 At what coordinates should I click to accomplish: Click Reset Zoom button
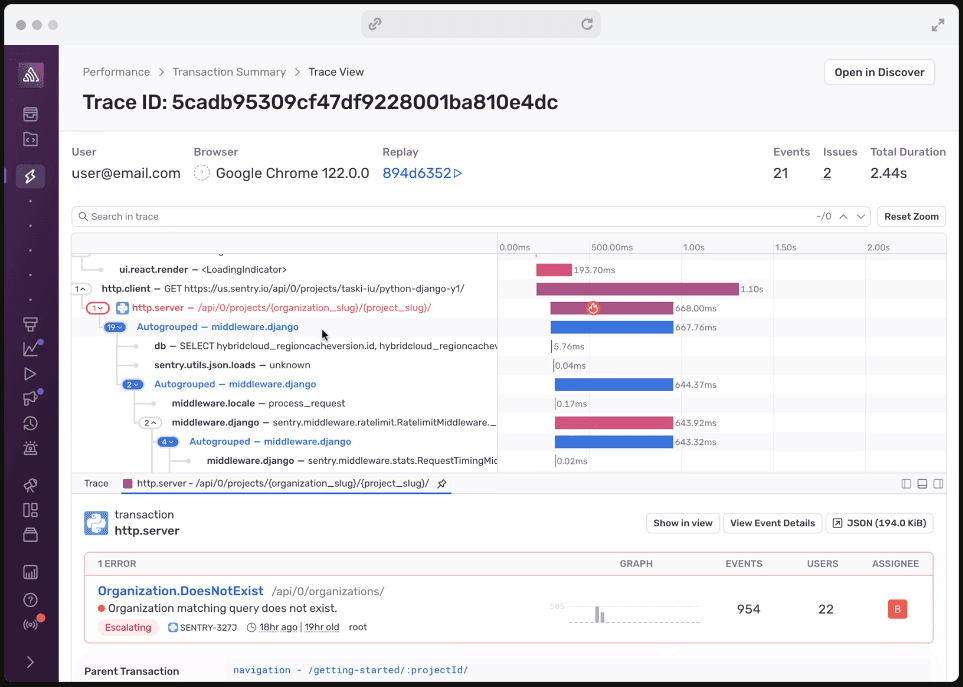point(911,217)
